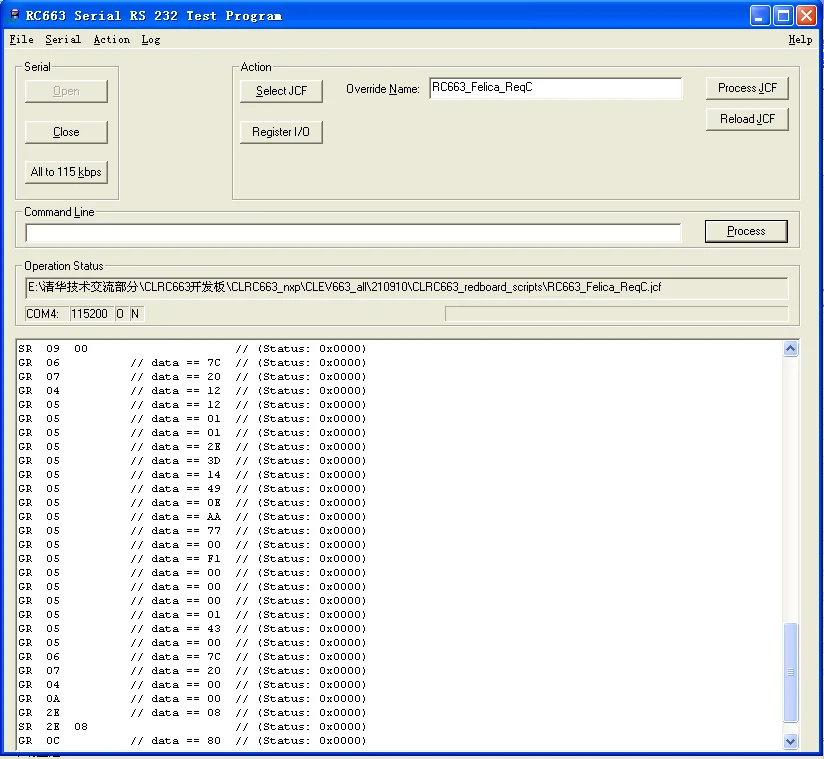
Task: Click the log line with data == 77
Action: pyautogui.click(x=192, y=531)
